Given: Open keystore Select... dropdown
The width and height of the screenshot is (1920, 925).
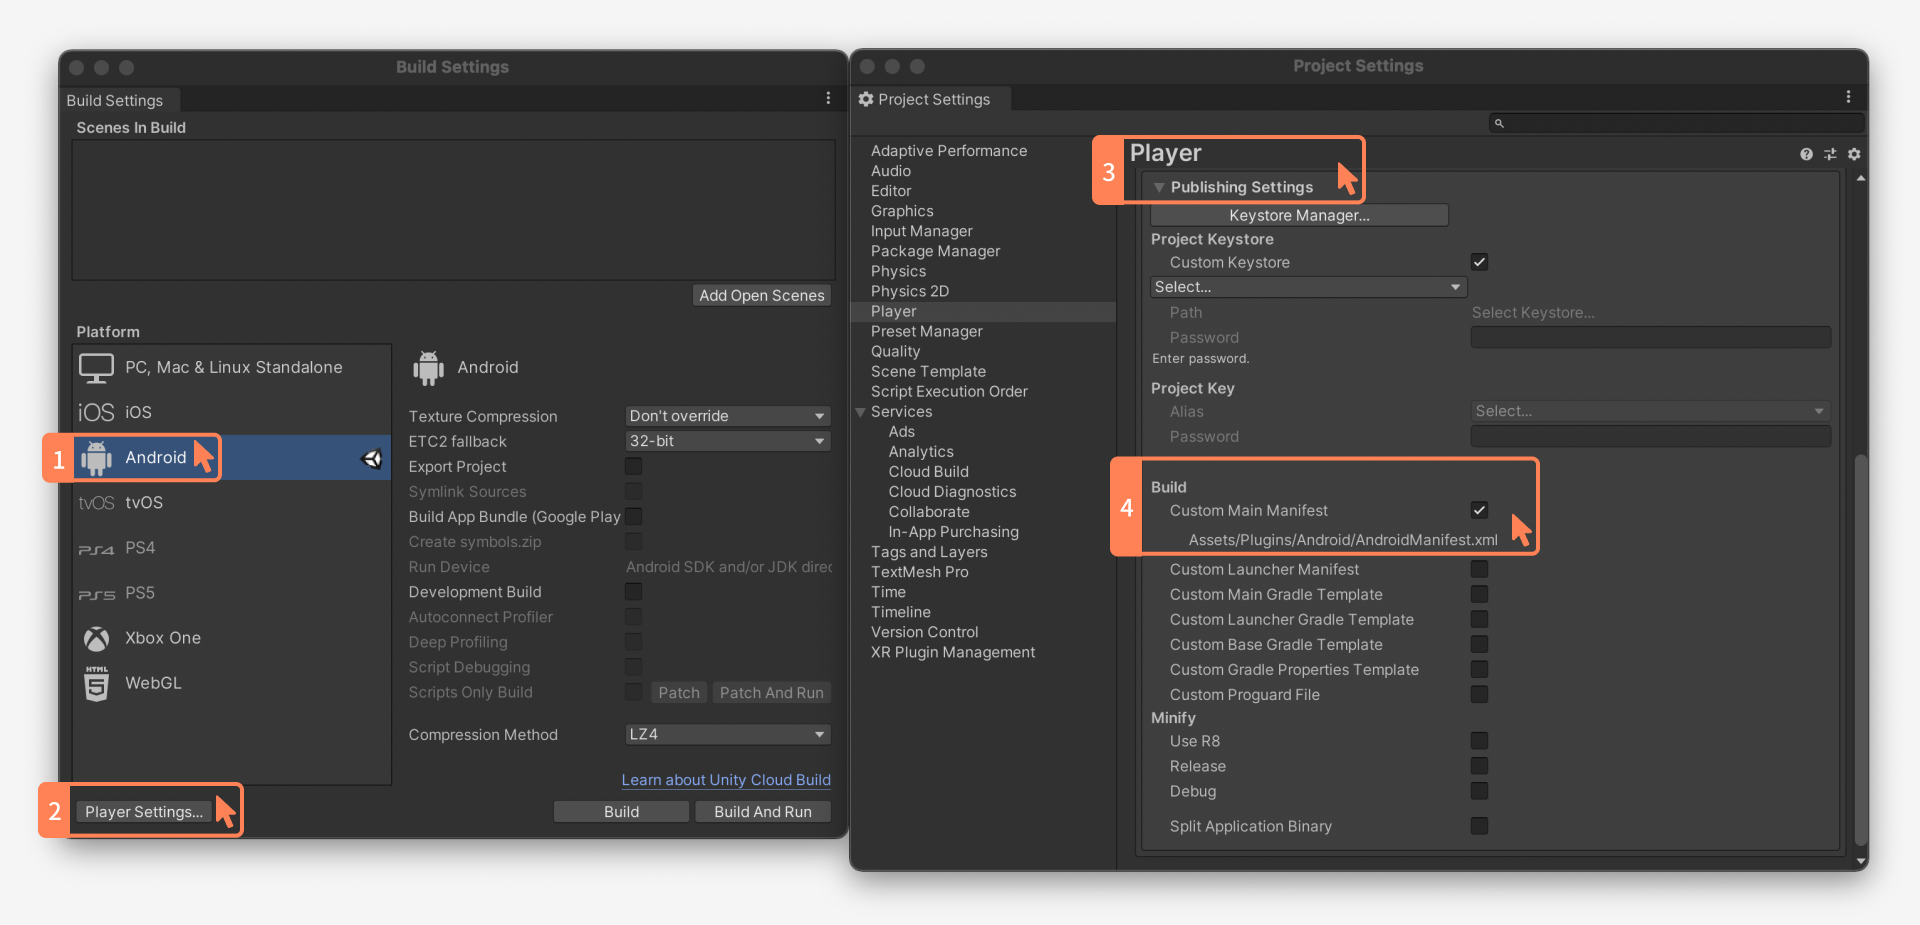Looking at the screenshot, I should click(1308, 287).
